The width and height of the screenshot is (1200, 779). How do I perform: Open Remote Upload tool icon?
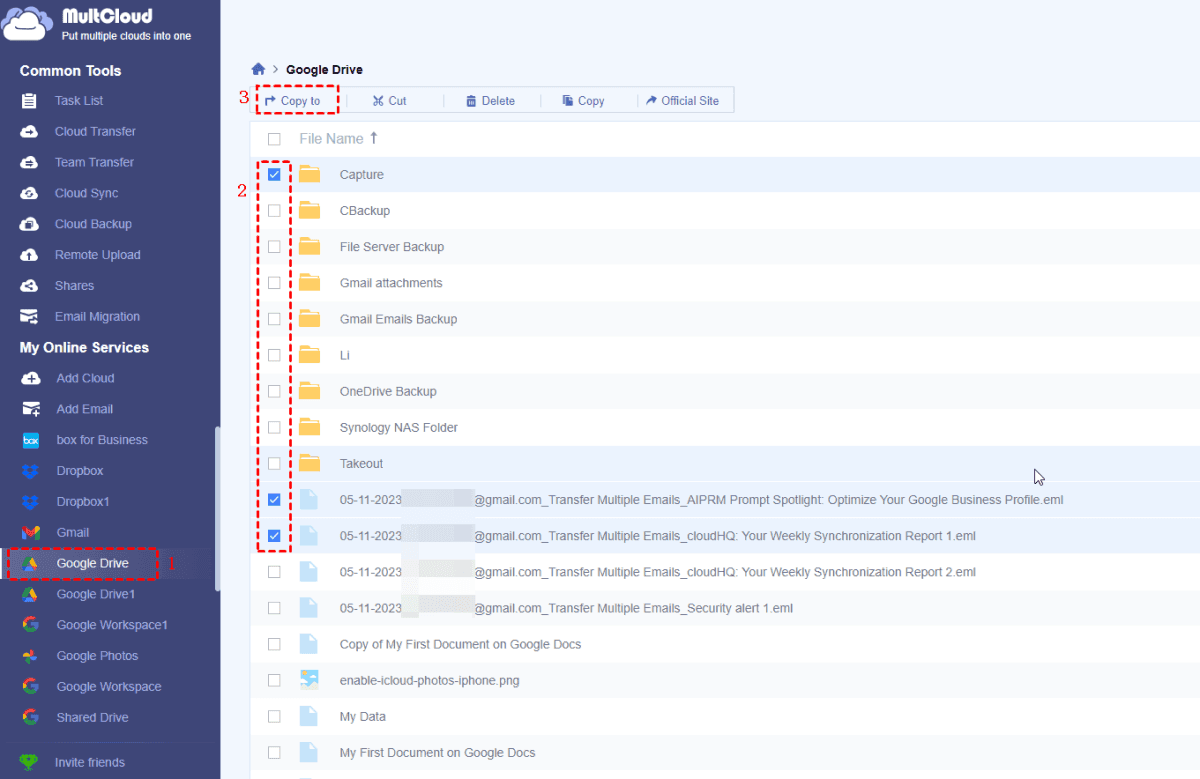coord(30,255)
